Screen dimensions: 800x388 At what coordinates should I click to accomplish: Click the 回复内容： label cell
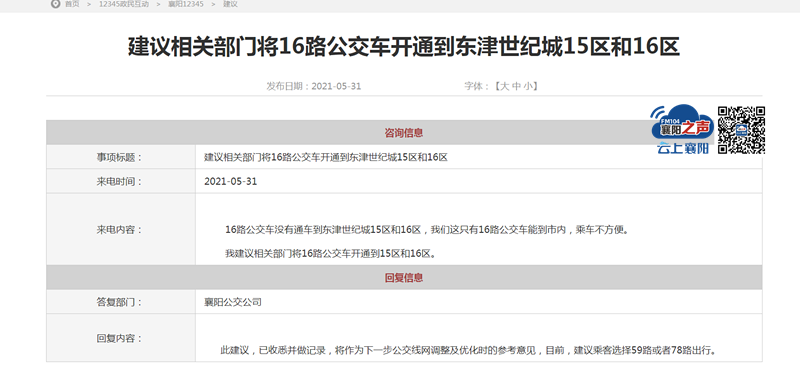(120, 338)
